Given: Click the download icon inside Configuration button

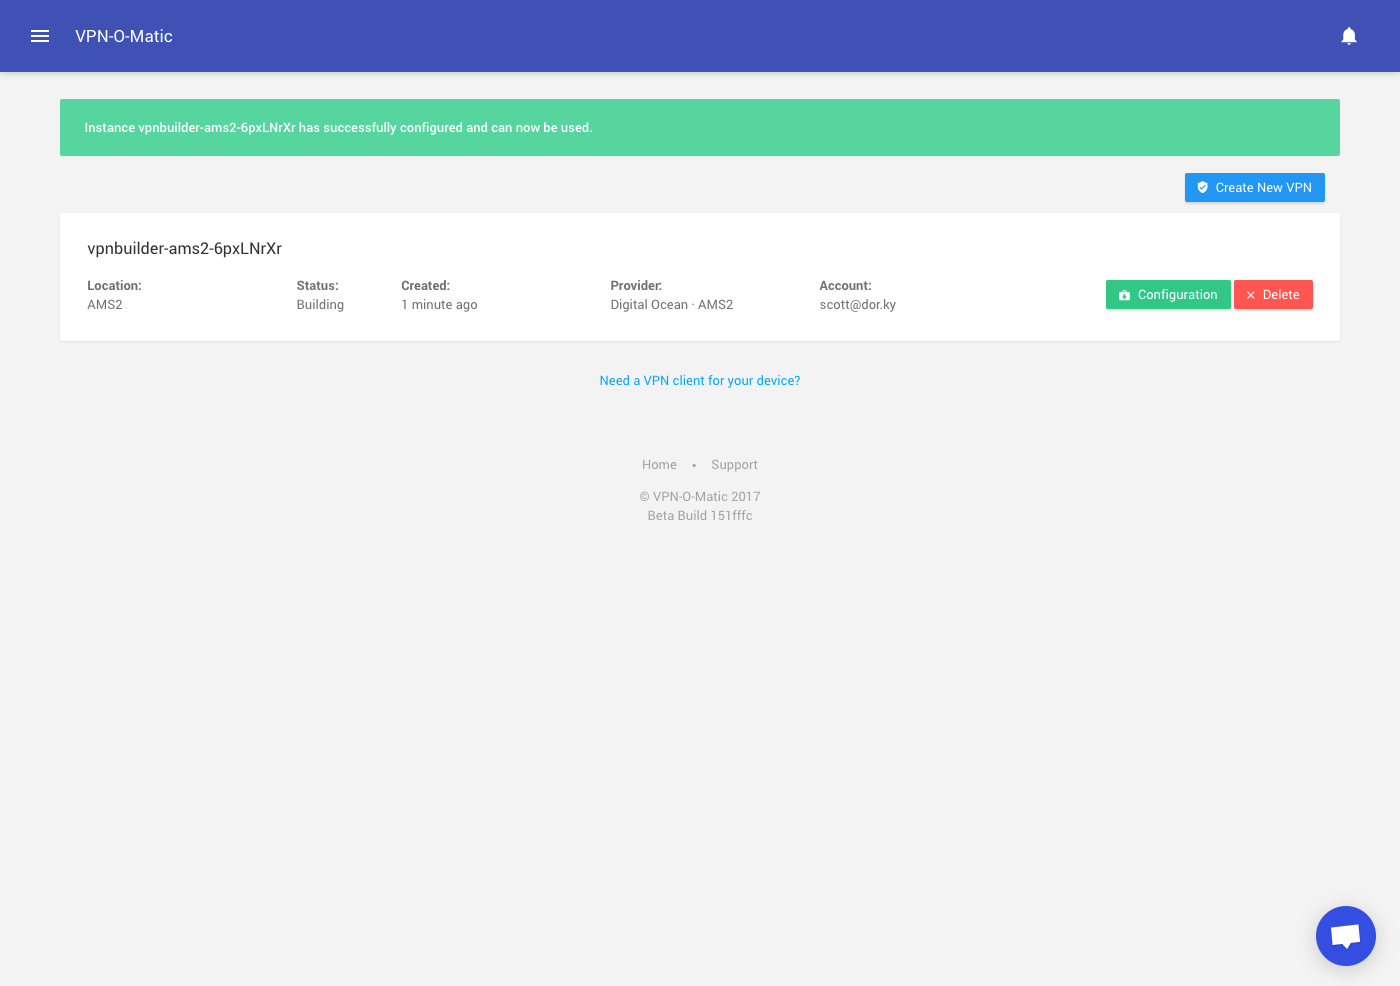Looking at the screenshot, I should point(1124,294).
